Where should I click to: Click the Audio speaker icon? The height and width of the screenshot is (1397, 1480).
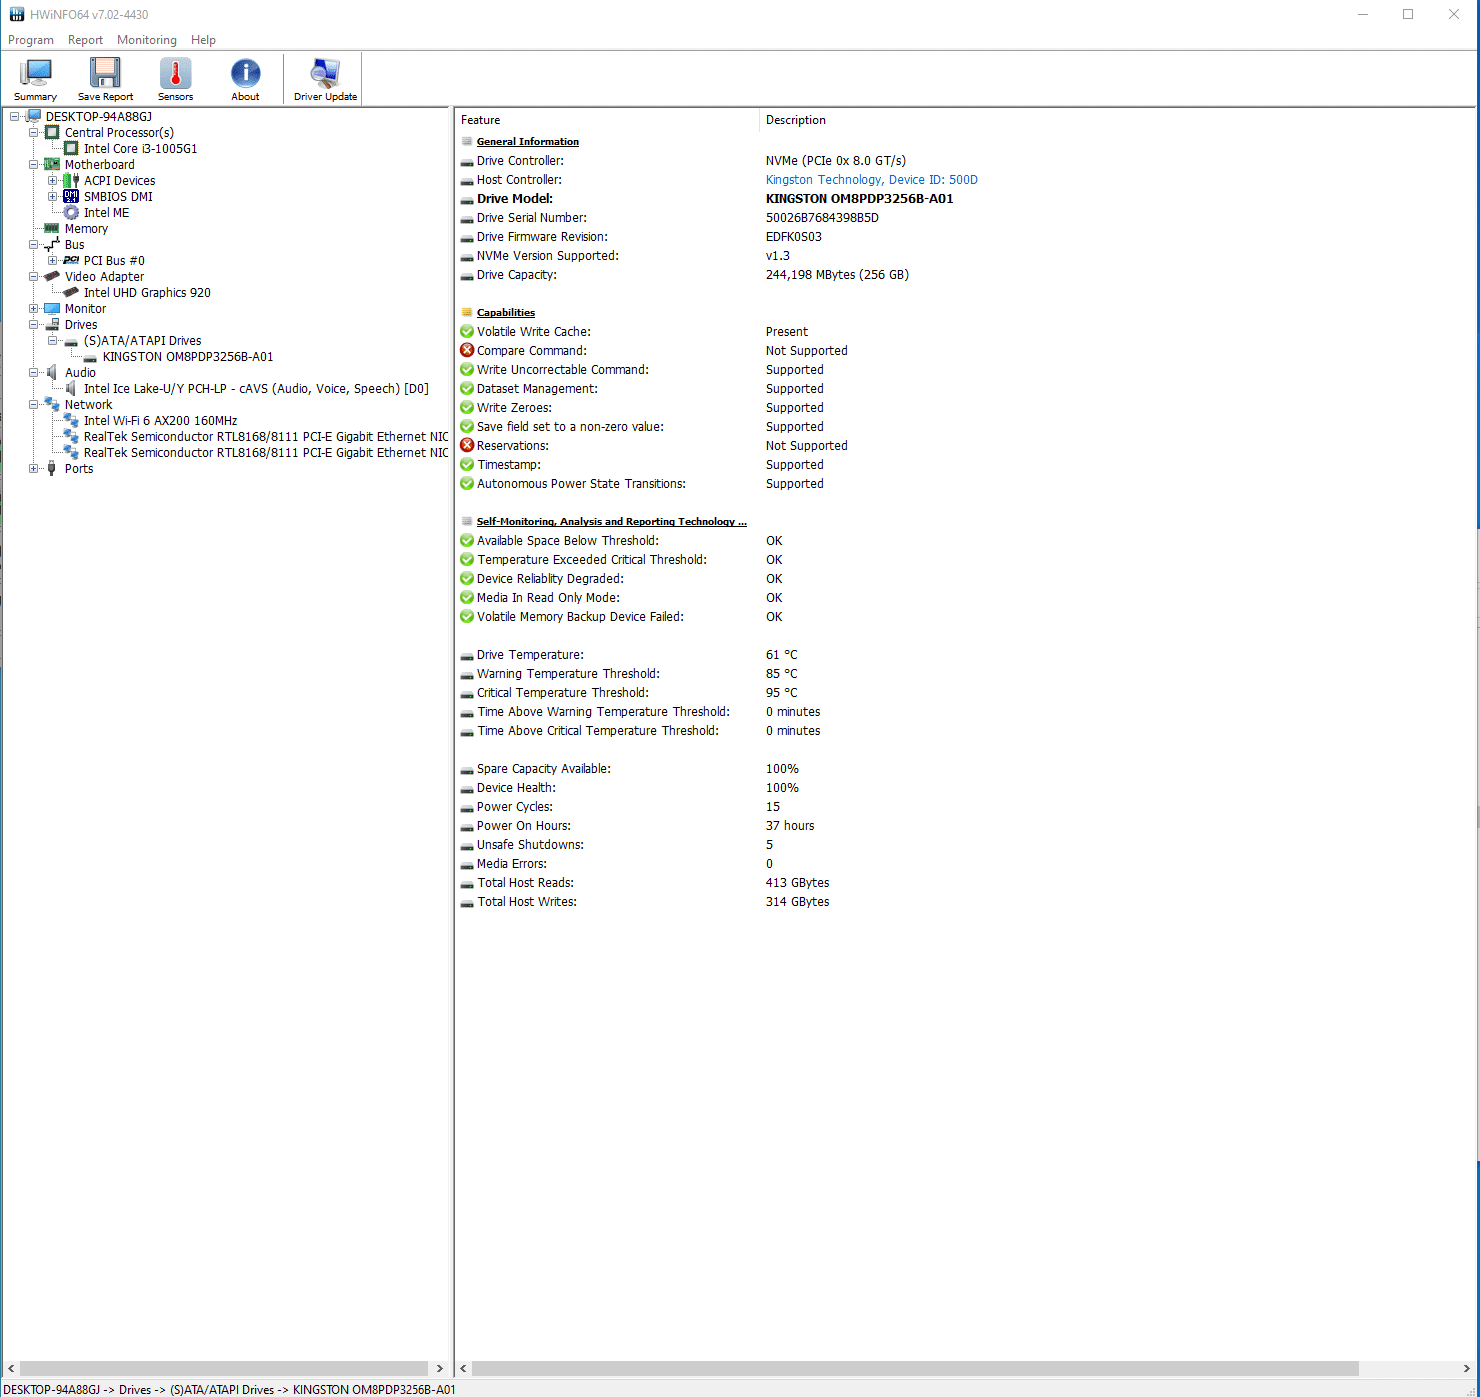(52, 373)
